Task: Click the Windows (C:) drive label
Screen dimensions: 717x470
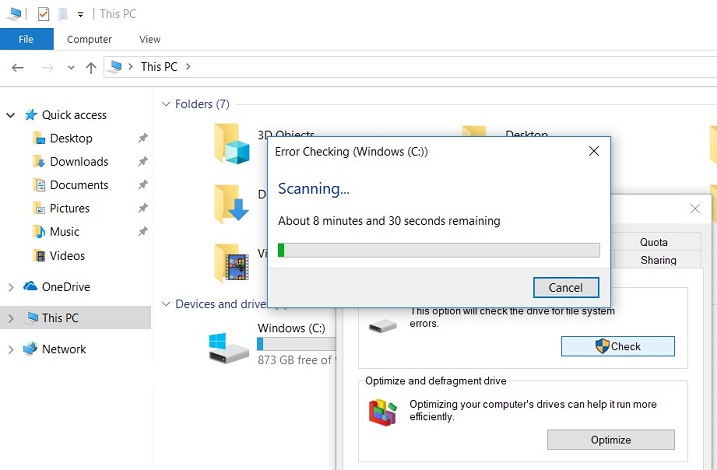Action: (291, 328)
